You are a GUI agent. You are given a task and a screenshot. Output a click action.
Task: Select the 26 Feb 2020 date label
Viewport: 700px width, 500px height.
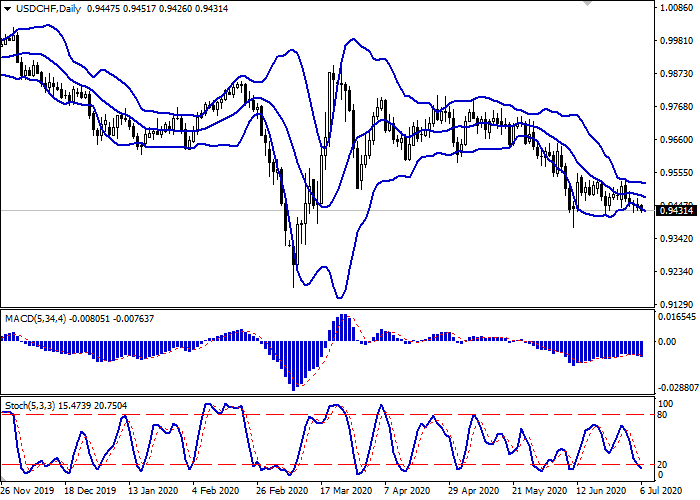coord(281,491)
